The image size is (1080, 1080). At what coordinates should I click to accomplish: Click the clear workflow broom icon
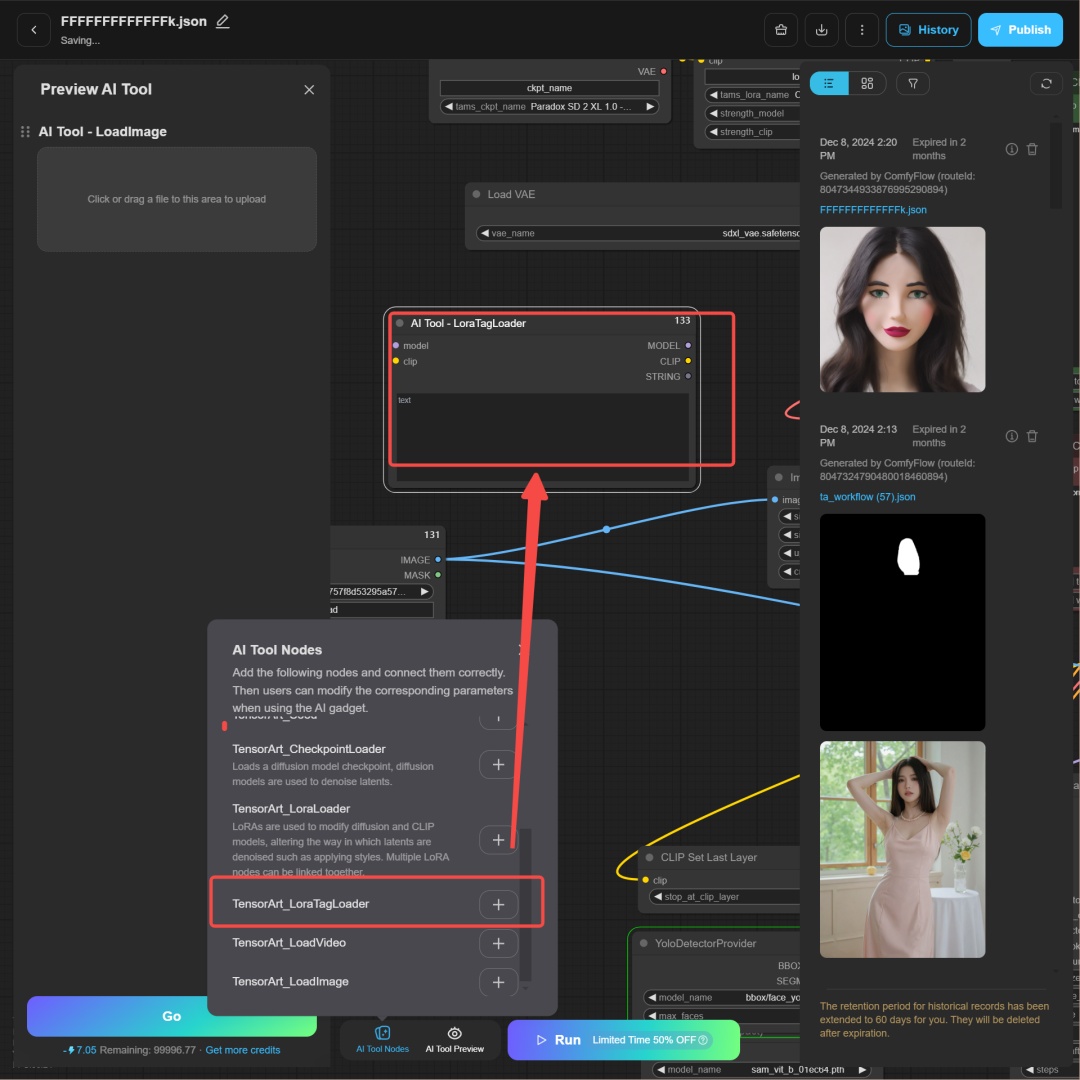(x=781, y=30)
